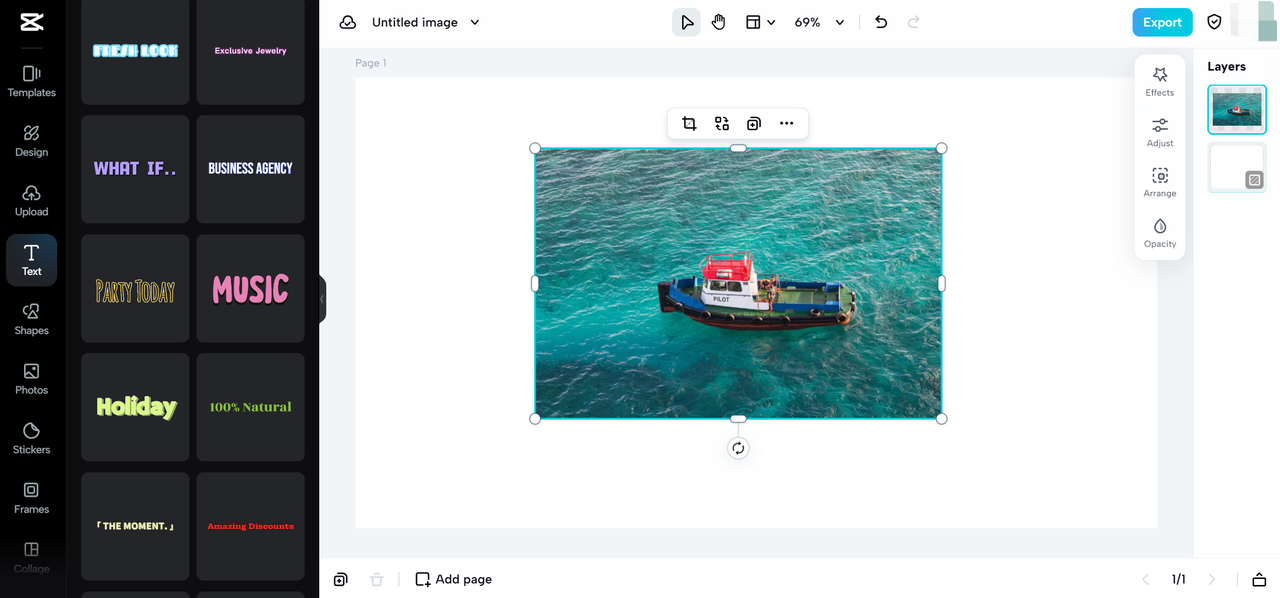The width and height of the screenshot is (1280, 598).
Task: Go to next page arrow
Action: [1212, 579]
